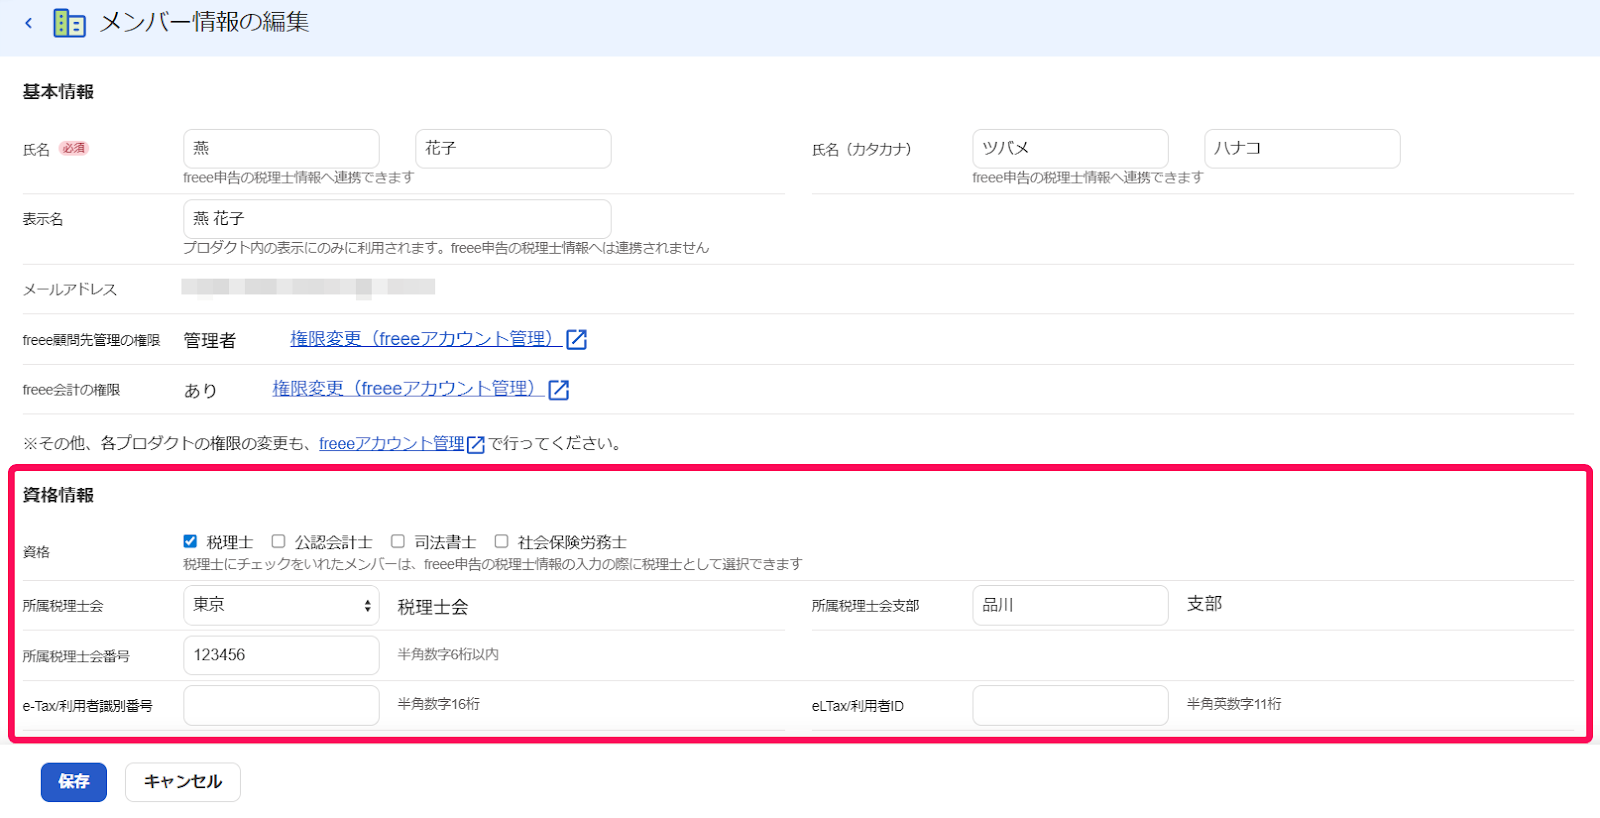Viewport: 1600px width, 818px height.
Task: Click the メールアドレス label
Action: pos(70,290)
